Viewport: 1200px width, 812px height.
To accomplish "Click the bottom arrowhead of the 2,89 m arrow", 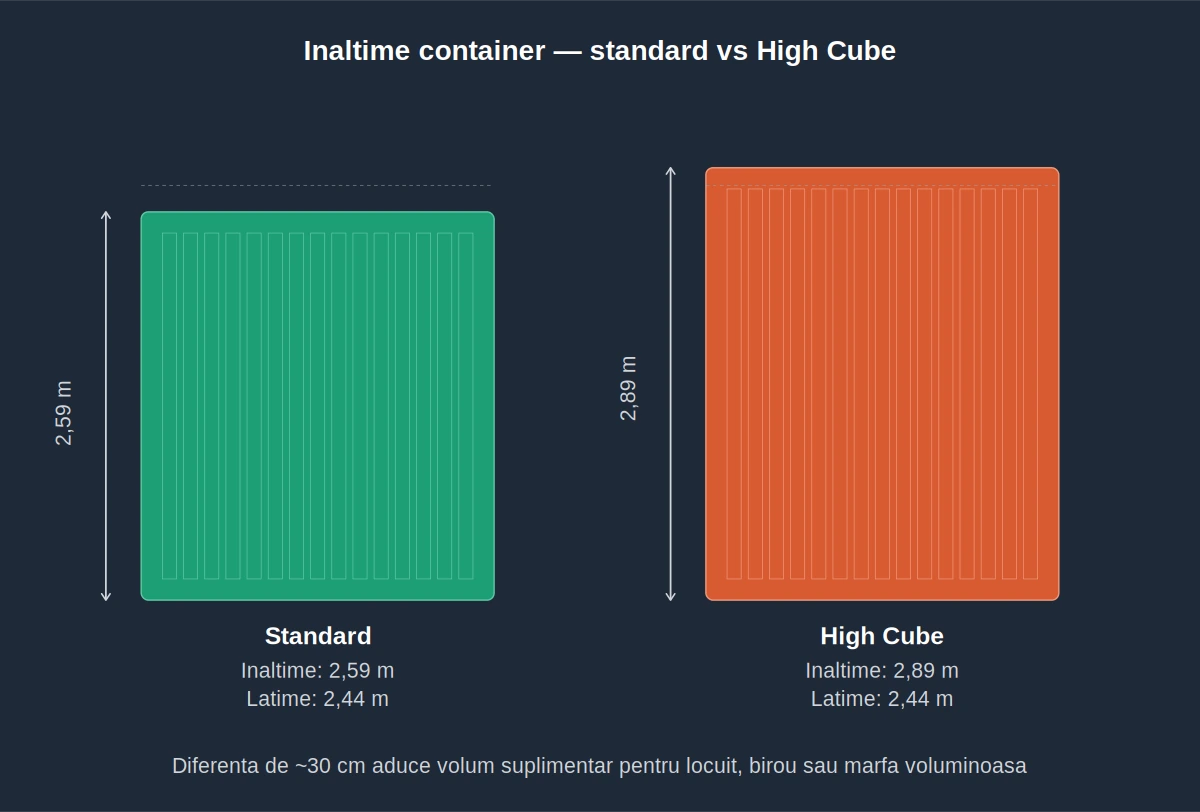I will [671, 597].
